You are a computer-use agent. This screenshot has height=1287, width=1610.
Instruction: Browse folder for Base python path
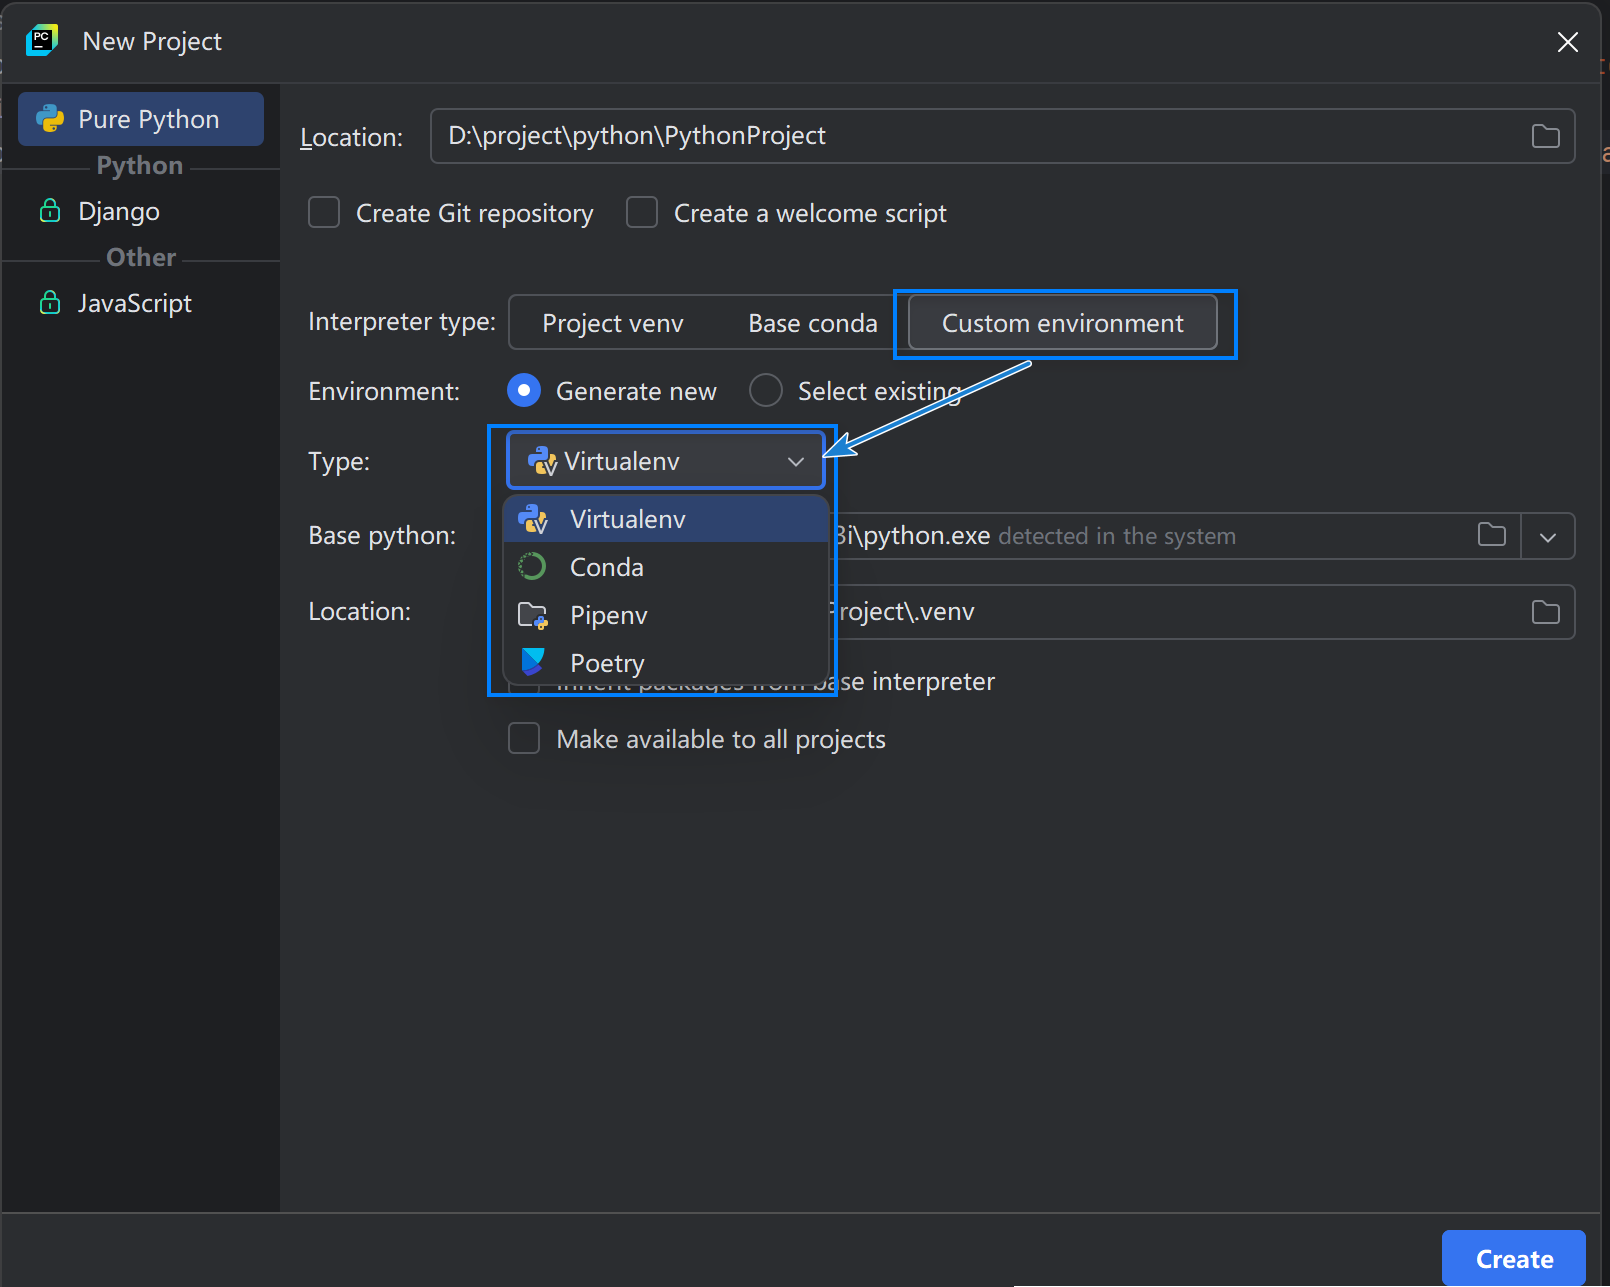point(1491,535)
